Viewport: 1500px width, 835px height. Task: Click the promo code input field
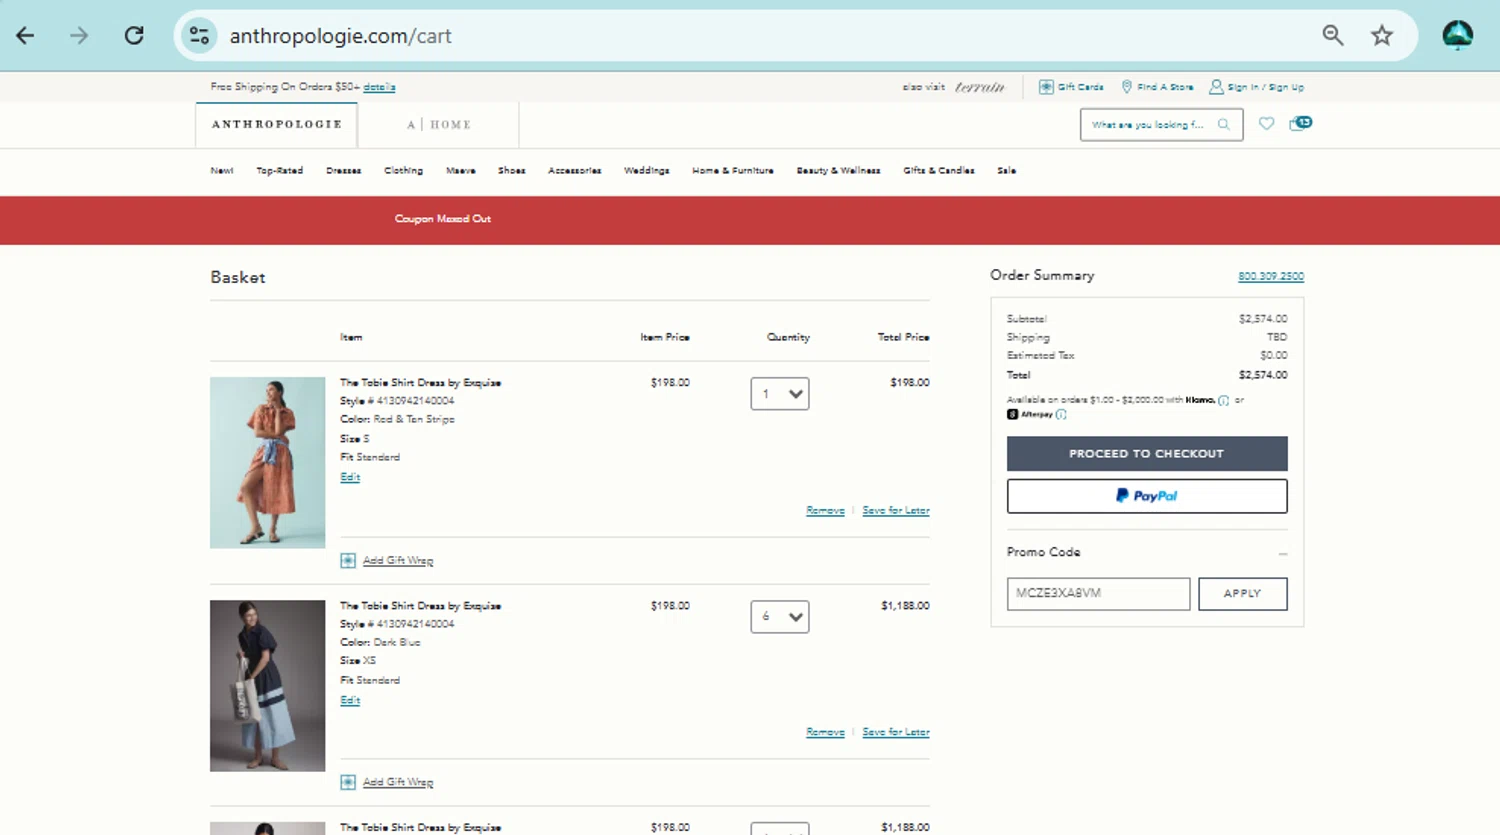point(1098,594)
